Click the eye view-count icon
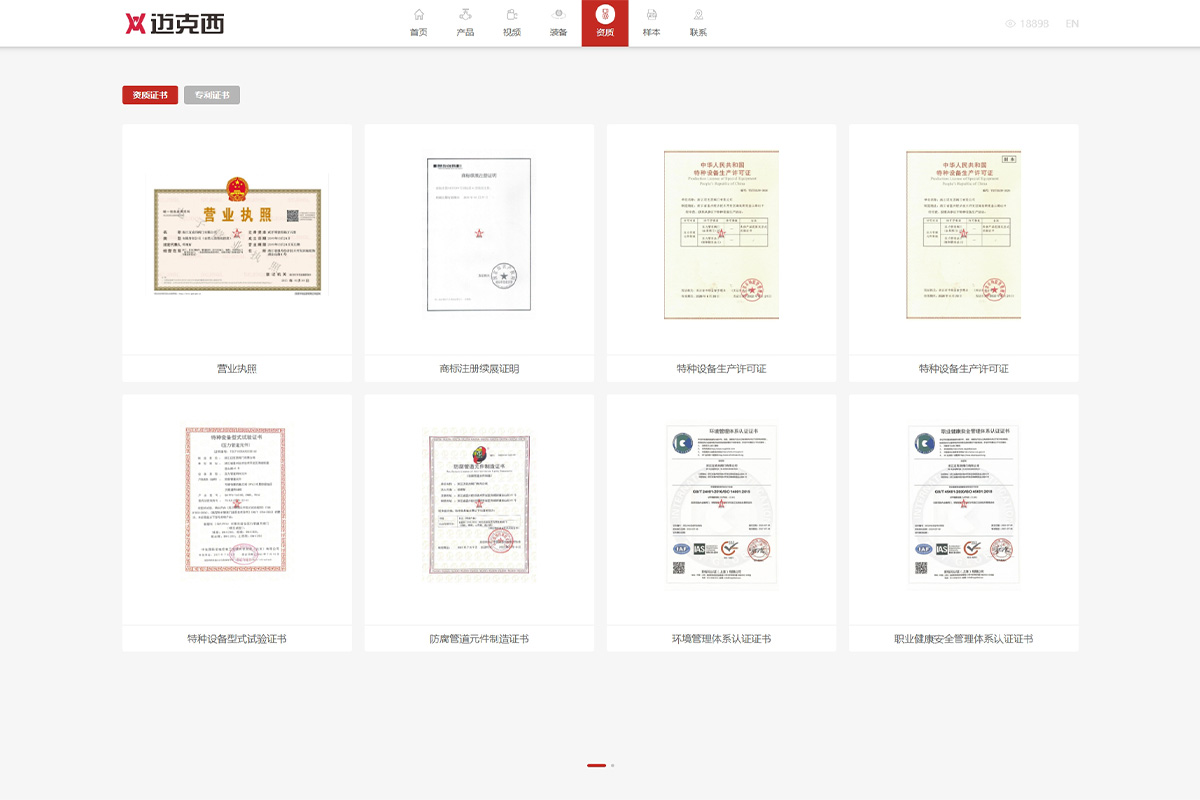The height and width of the screenshot is (800, 1200). click(x=1010, y=23)
